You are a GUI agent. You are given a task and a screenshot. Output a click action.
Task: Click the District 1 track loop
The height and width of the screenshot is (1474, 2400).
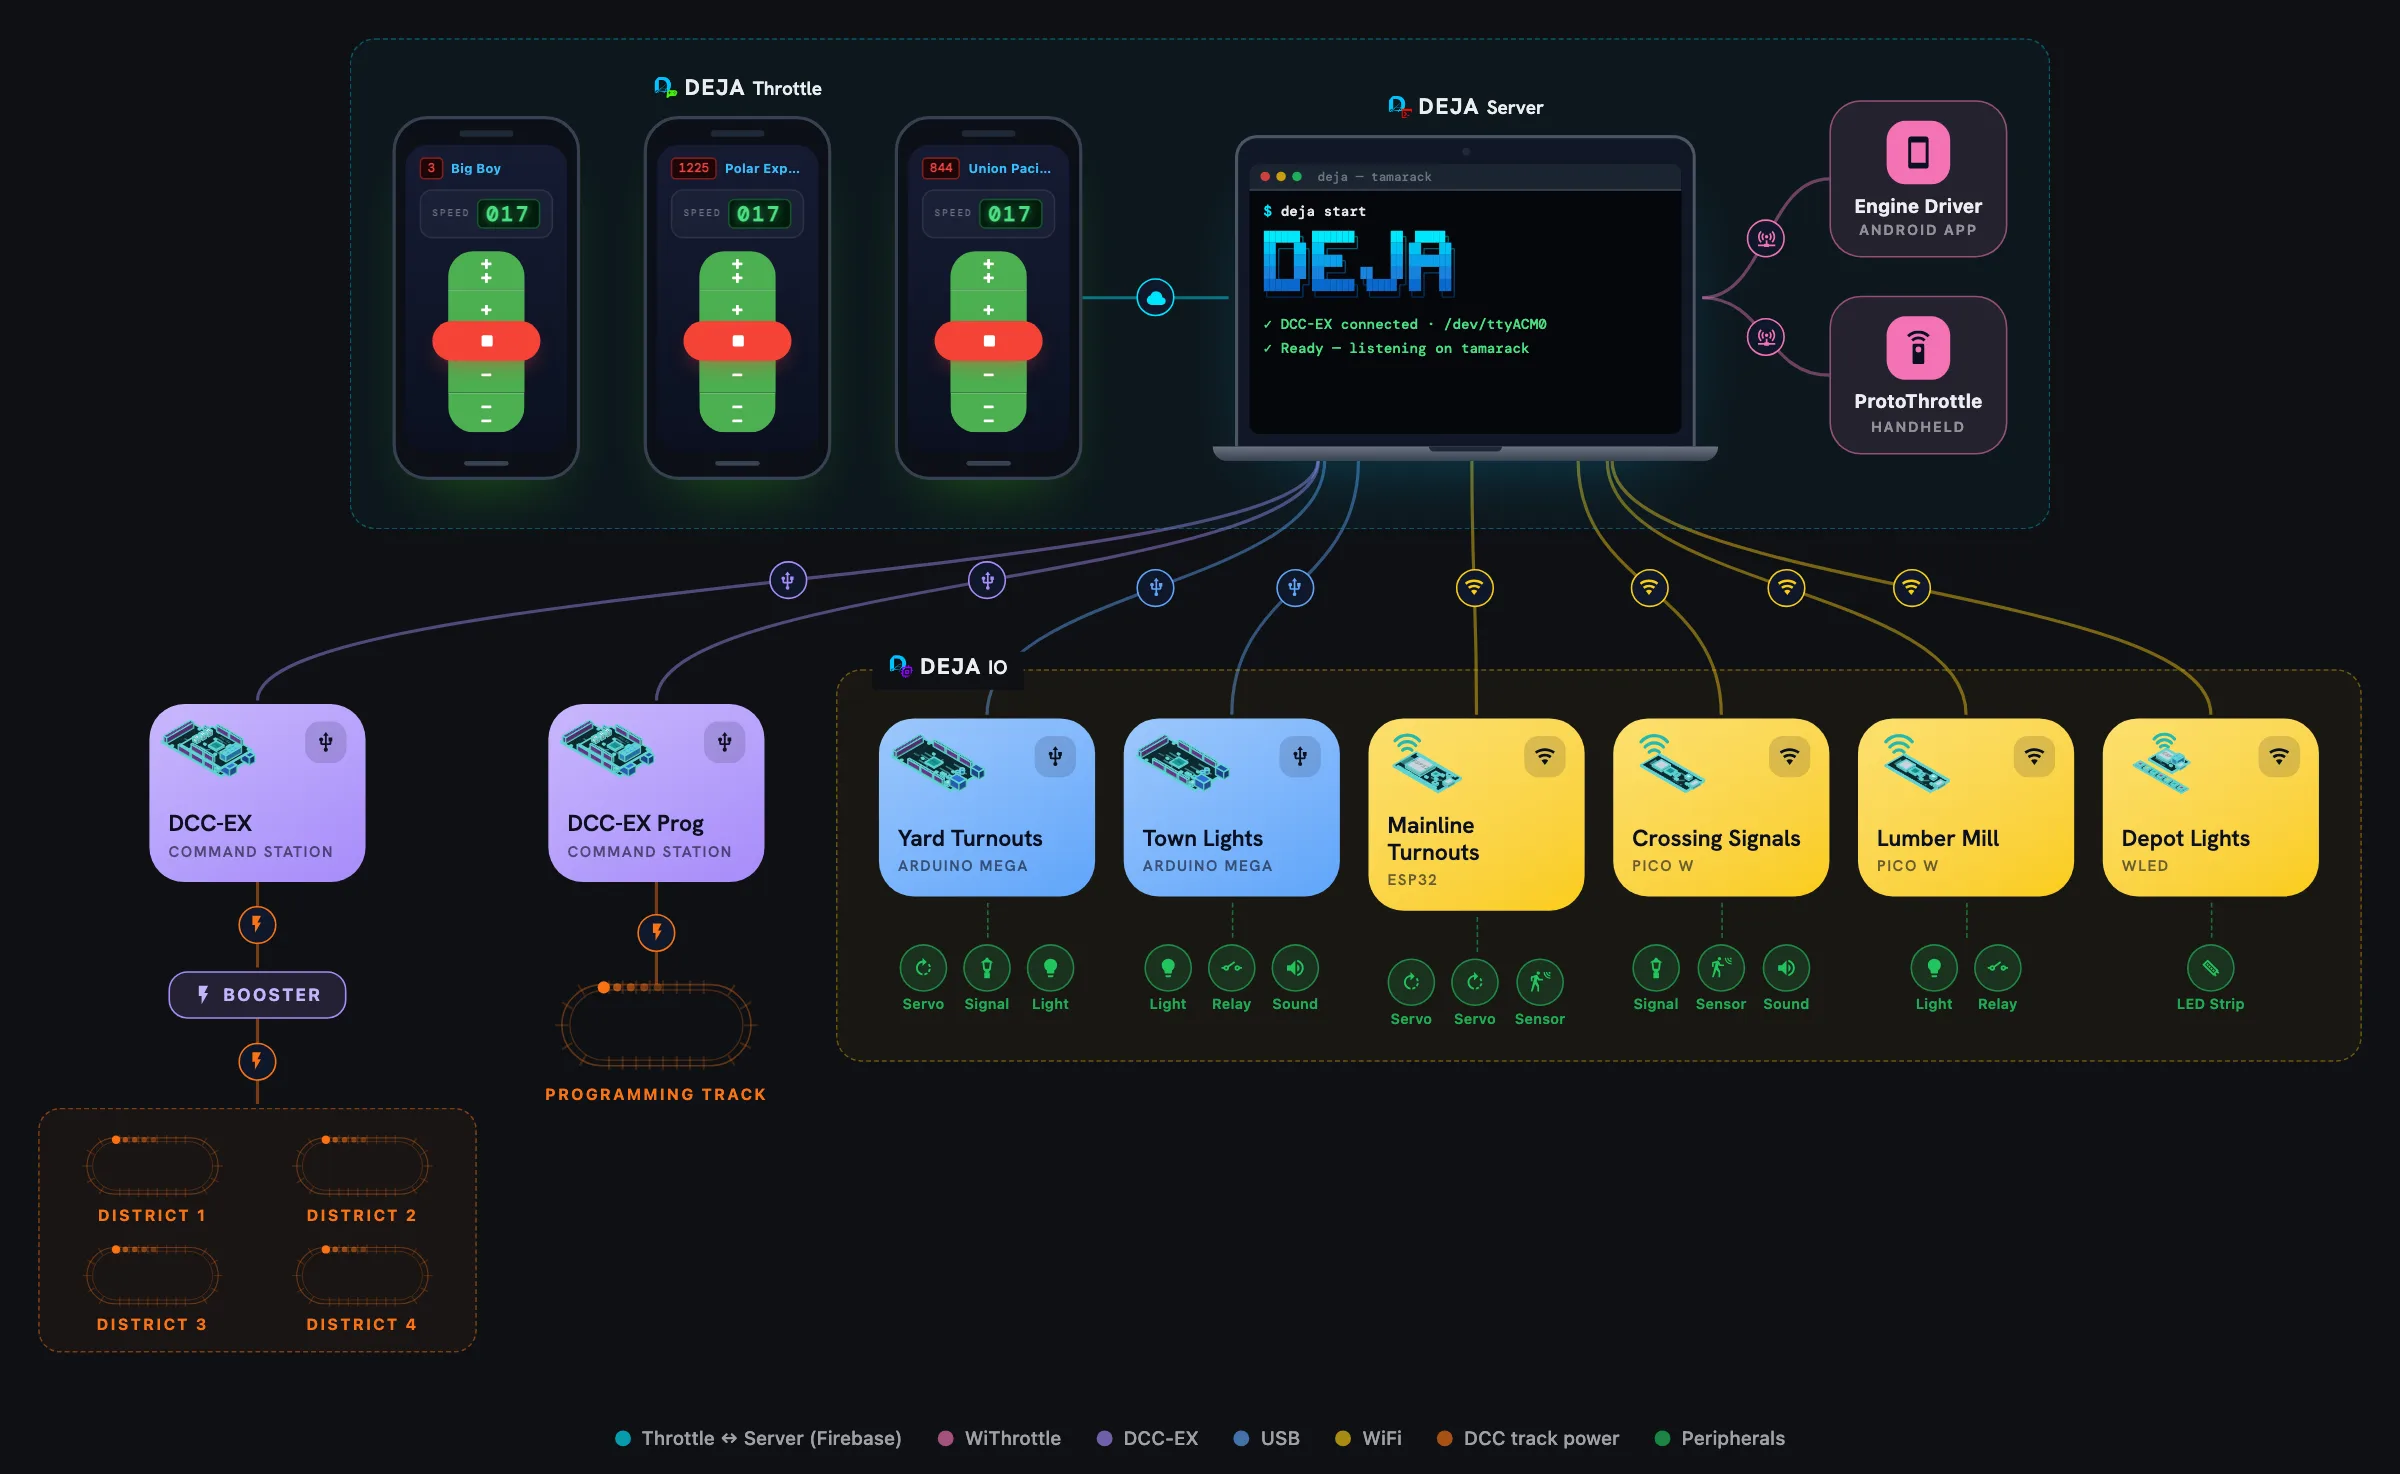click(x=152, y=1166)
